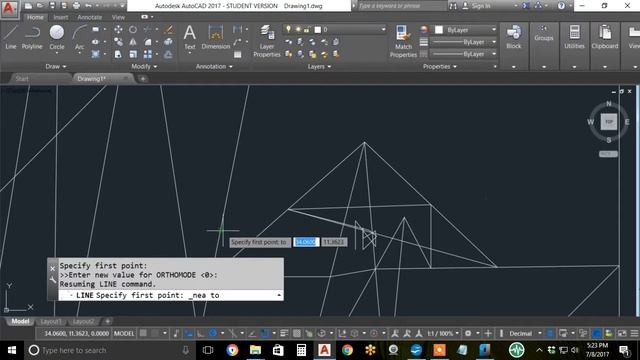Switch to the Annotate ribbon tab

tap(90, 17)
